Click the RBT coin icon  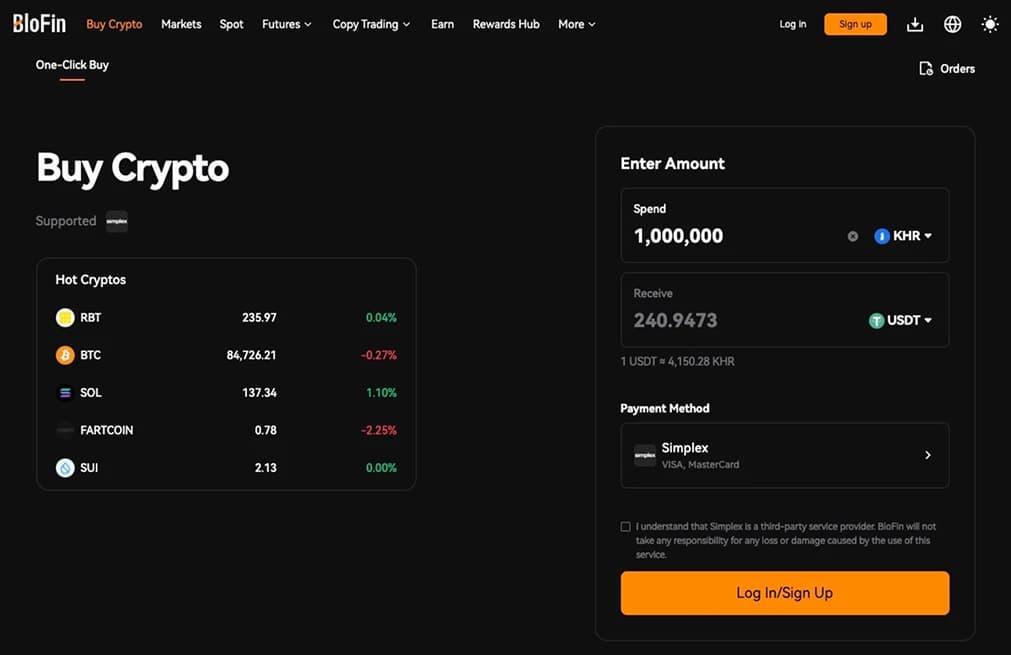click(x=65, y=318)
